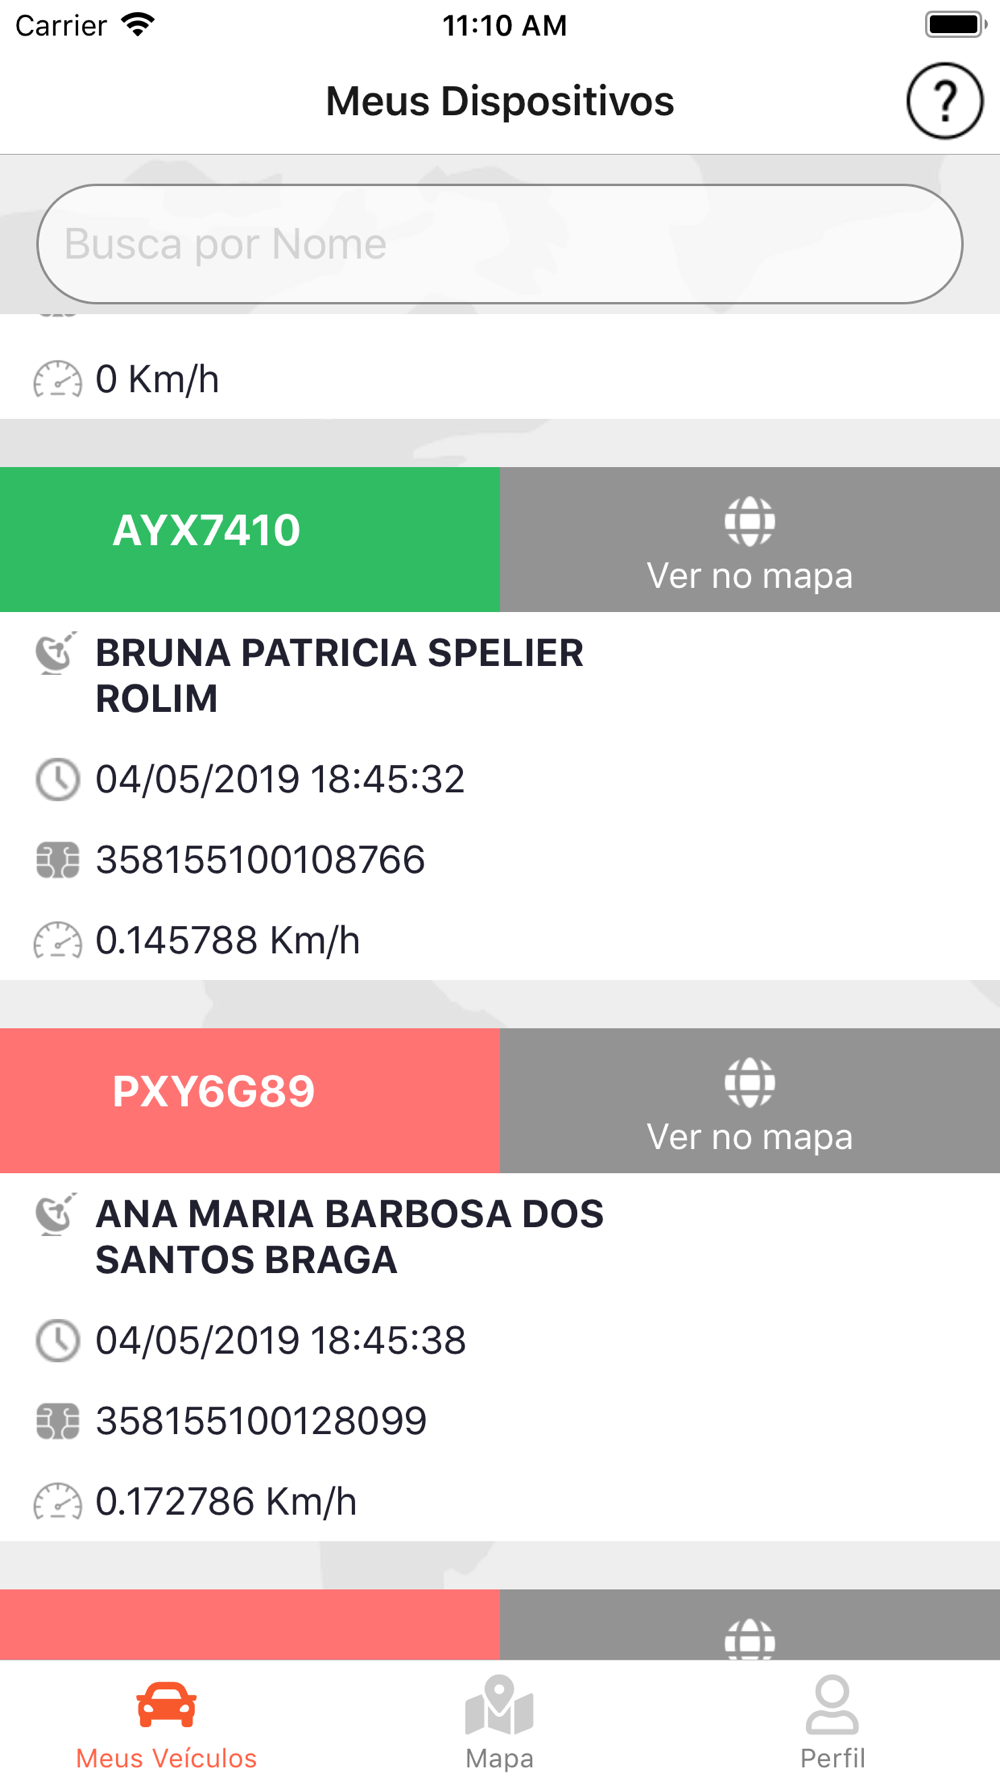
Task: Tap the globe icon for PXY6G89
Action: click(750, 1082)
